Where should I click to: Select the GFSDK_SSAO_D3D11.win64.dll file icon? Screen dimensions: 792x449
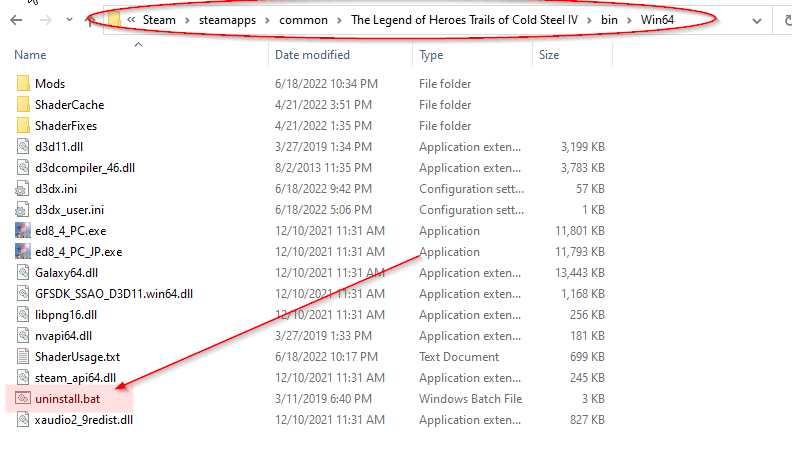point(23,293)
